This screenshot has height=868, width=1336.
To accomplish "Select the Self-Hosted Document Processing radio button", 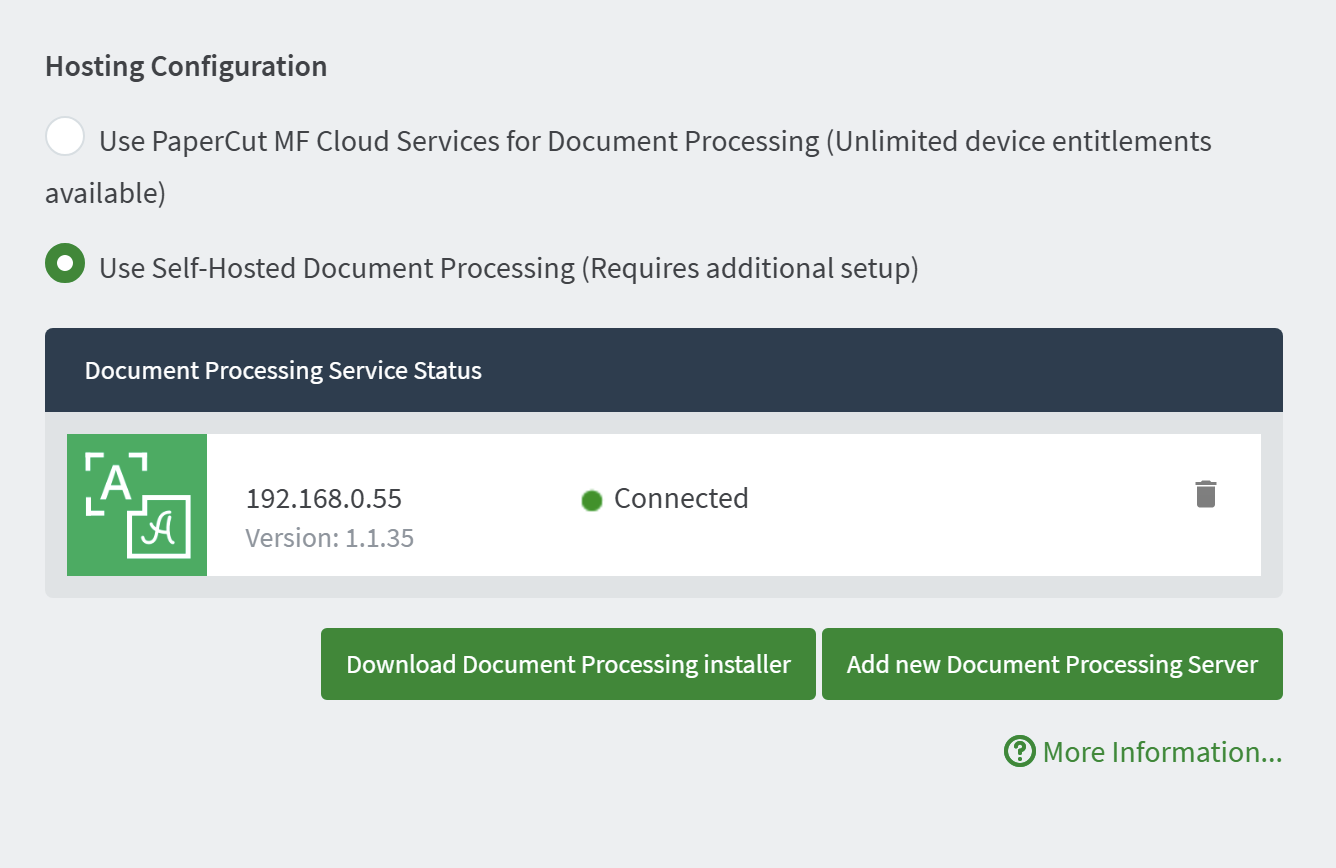I will click(65, 264).
